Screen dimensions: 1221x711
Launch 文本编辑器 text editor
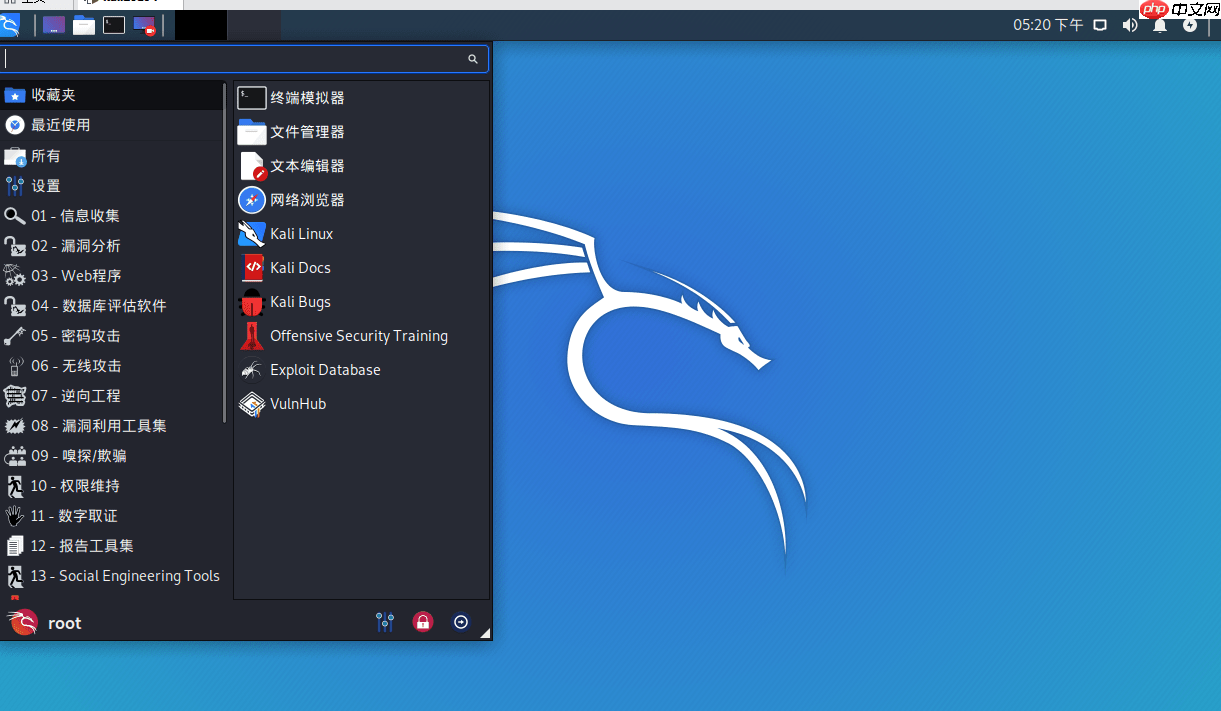[361, 166]
